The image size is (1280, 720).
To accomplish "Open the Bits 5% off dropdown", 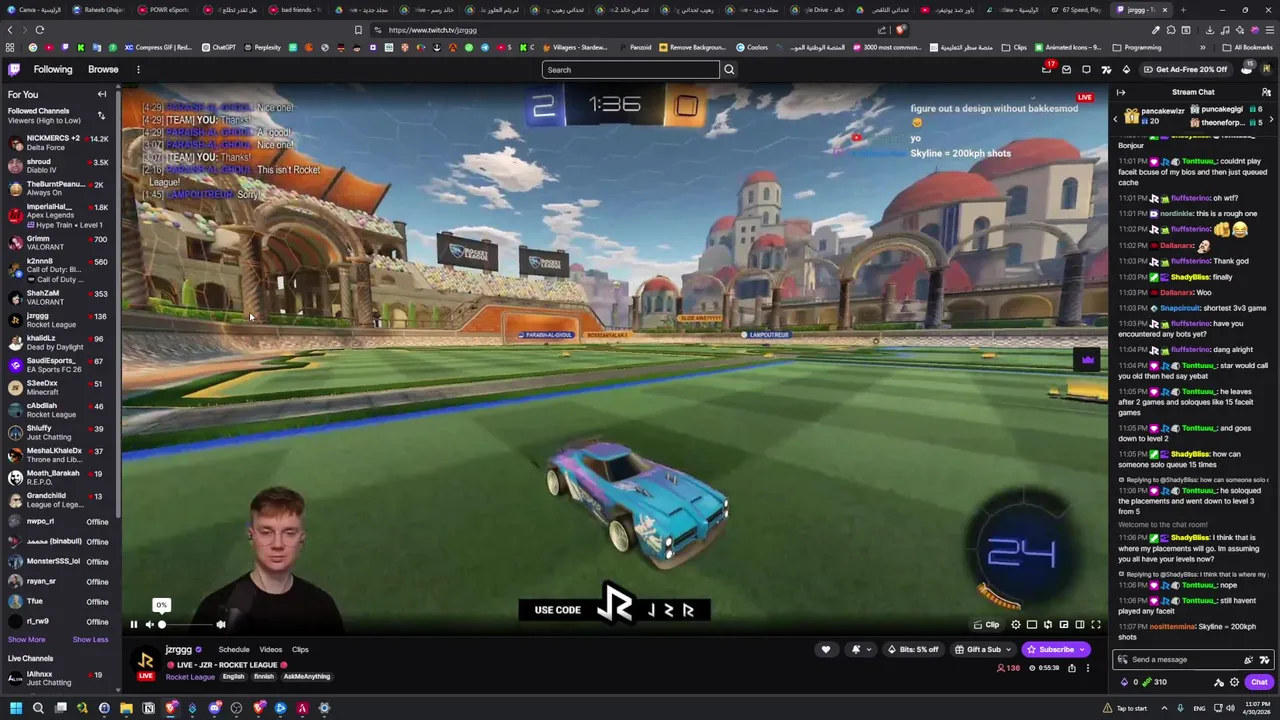I will click(913, 650).
